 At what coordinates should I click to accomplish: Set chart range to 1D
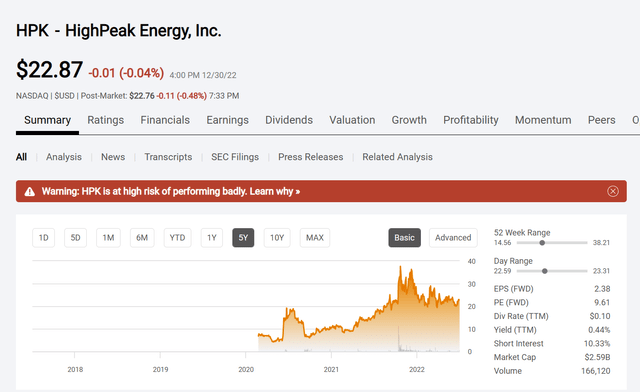click(44, 238)
